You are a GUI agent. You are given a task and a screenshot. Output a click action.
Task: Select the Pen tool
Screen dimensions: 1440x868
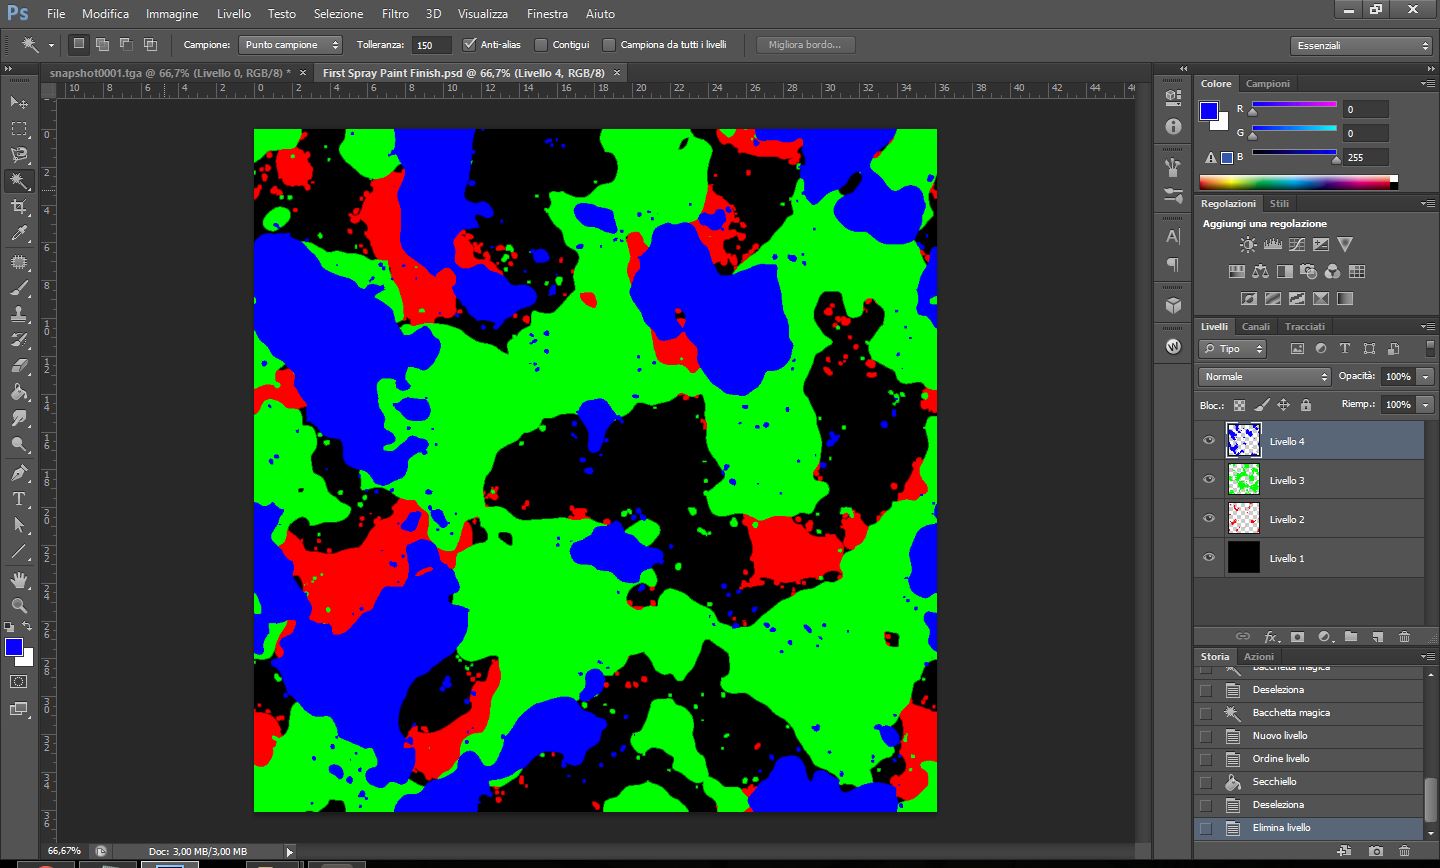pyautogui.click(x=19, y=472)
